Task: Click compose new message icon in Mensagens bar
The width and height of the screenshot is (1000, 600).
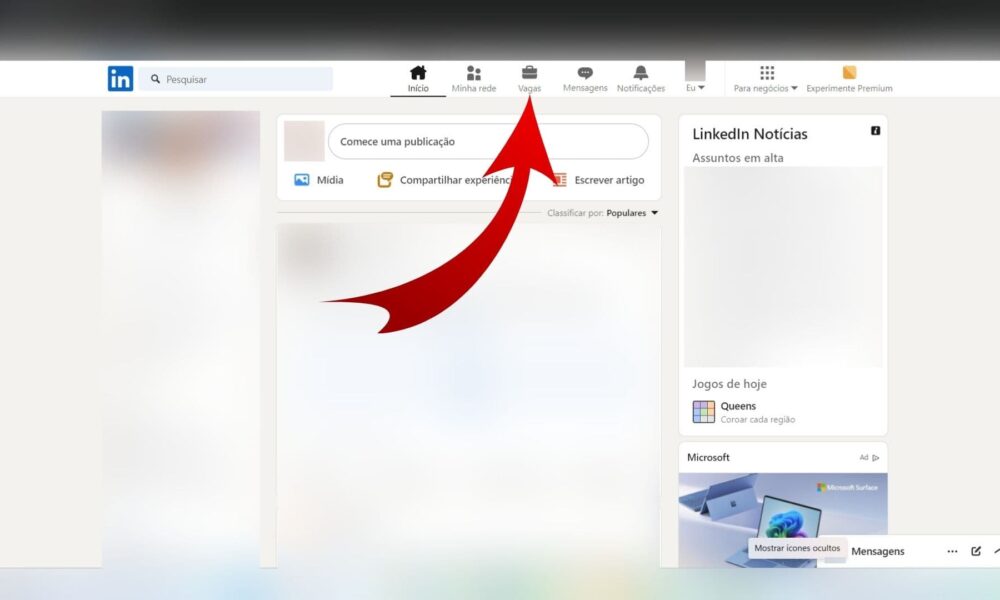Action: pyautogui.click(x=976, y=551)
